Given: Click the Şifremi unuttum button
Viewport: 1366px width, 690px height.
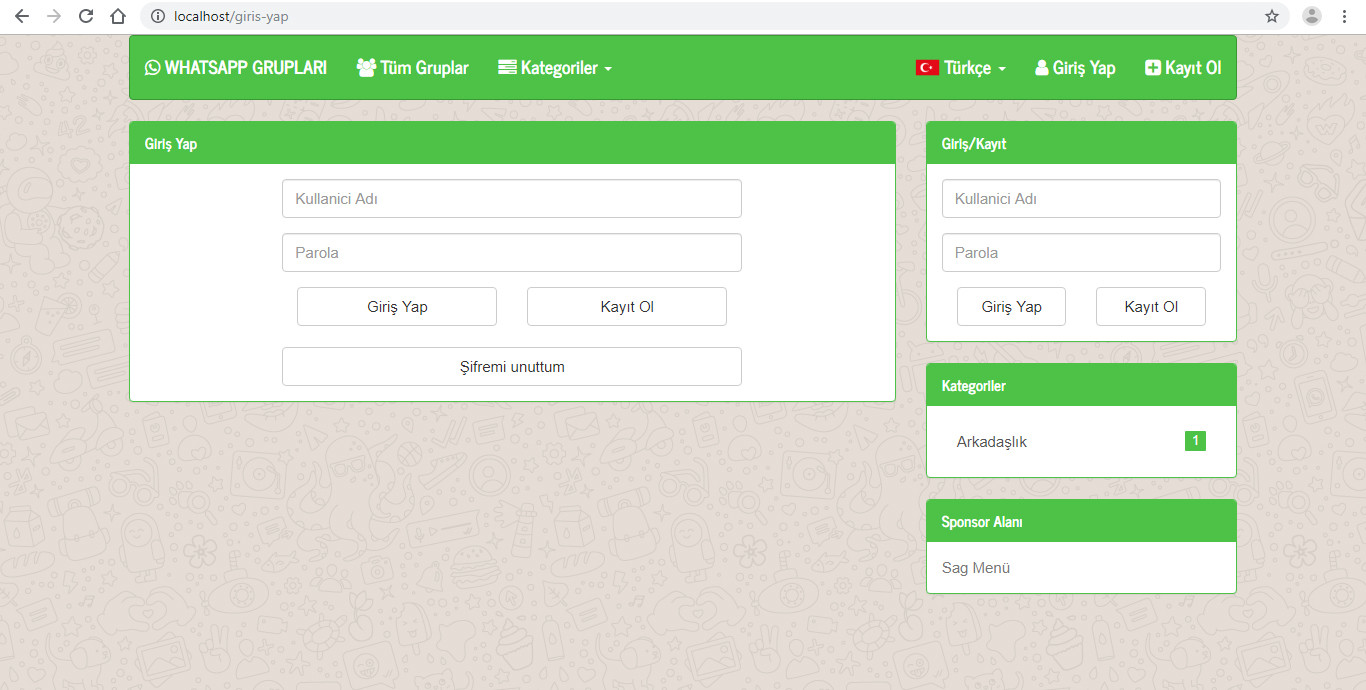Looking at the screenshot, I should click(512, 367).
